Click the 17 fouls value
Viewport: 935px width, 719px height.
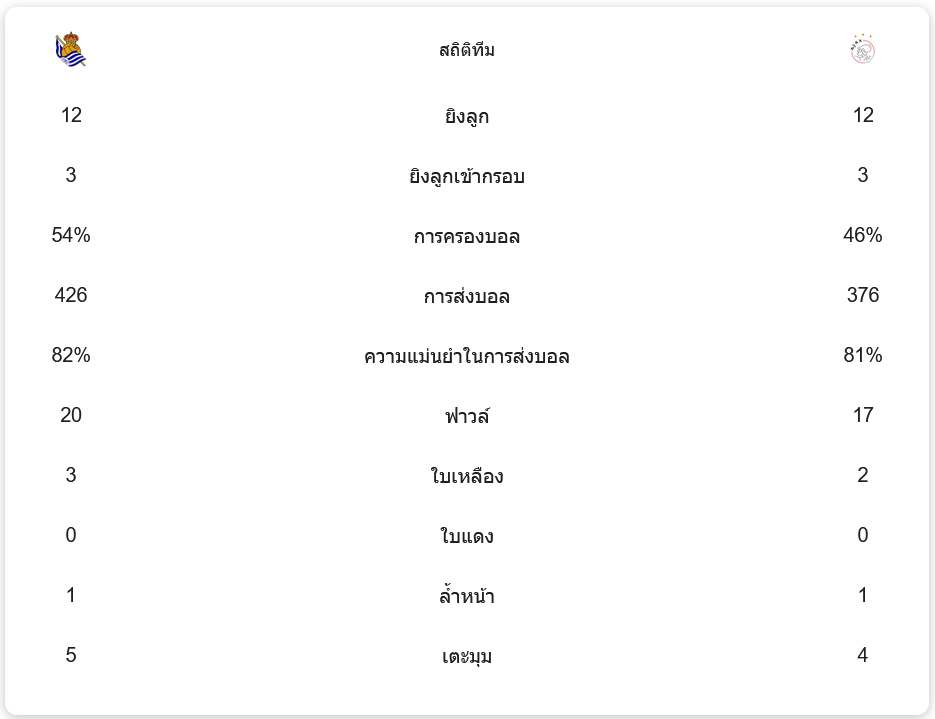tap(863, 415)
